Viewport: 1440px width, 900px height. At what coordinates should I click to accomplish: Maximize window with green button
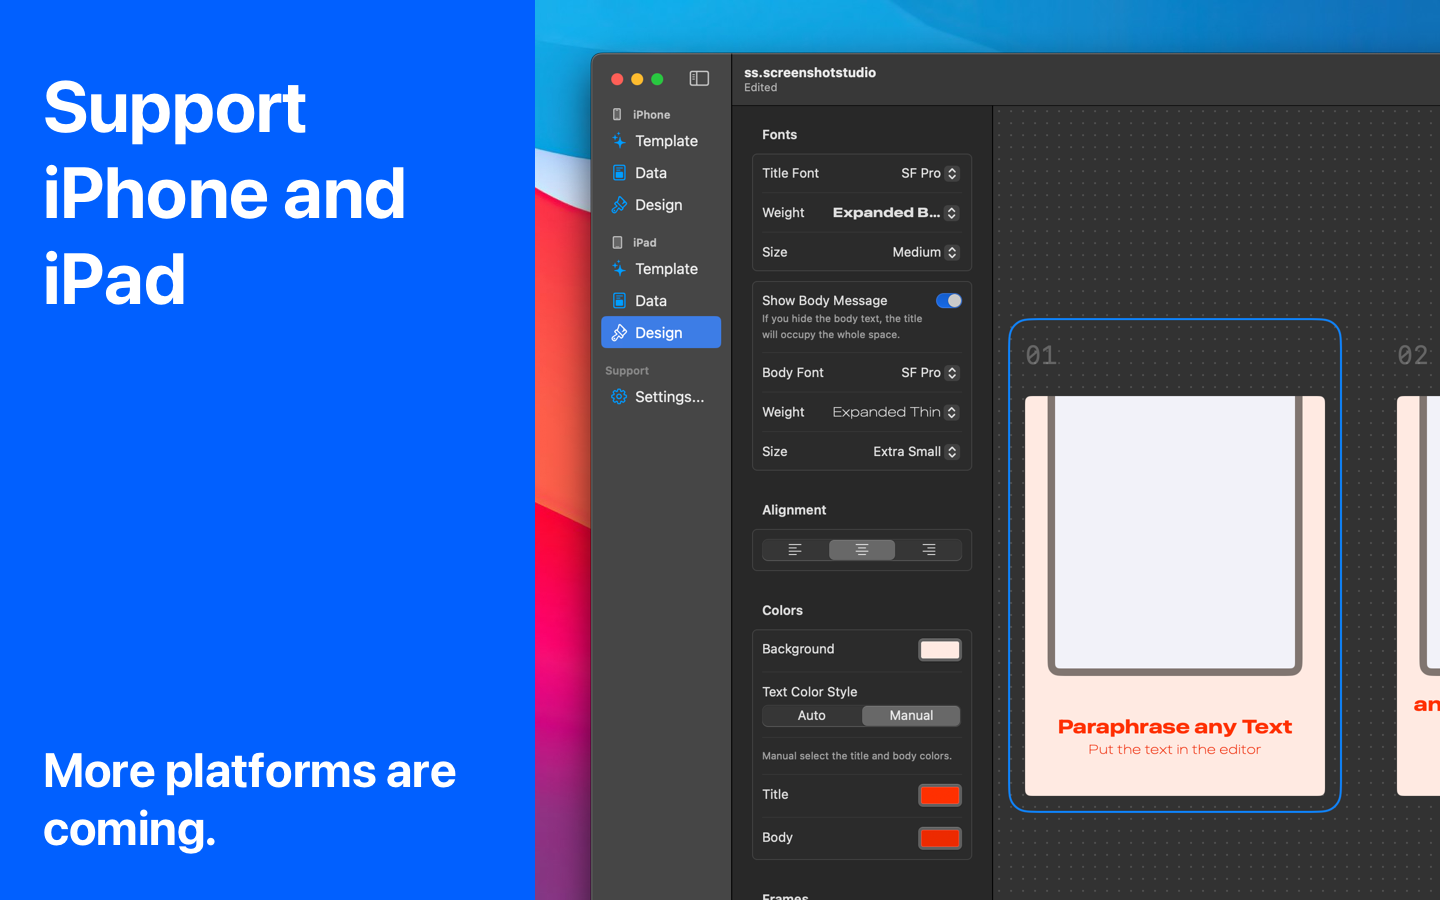657,79
